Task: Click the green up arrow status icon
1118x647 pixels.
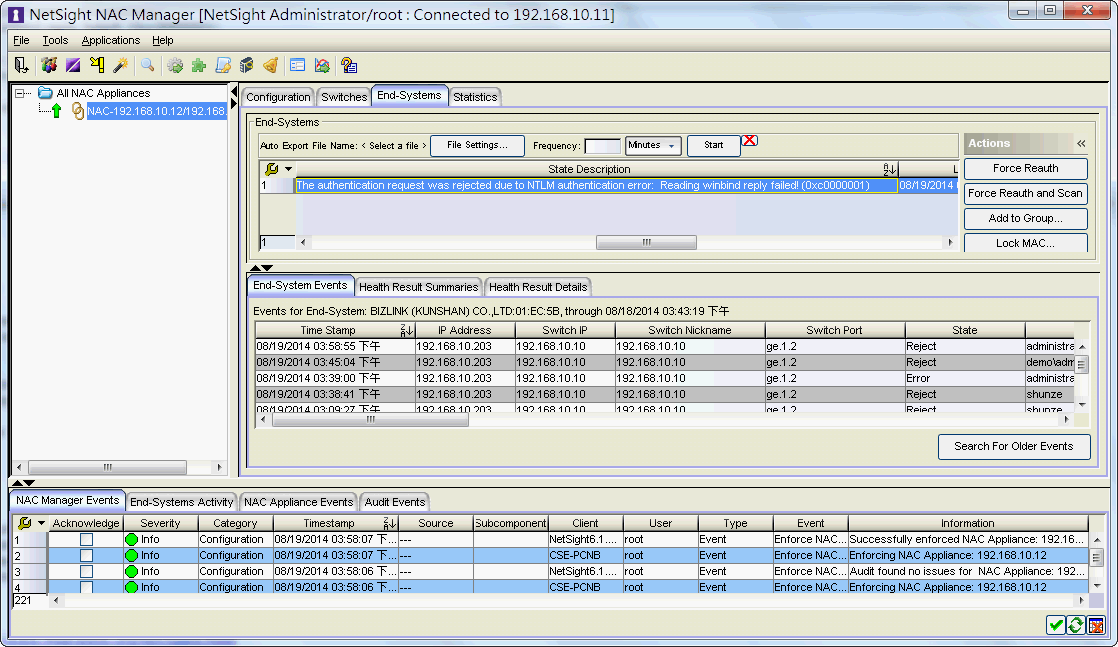Action: click(56, 111)
